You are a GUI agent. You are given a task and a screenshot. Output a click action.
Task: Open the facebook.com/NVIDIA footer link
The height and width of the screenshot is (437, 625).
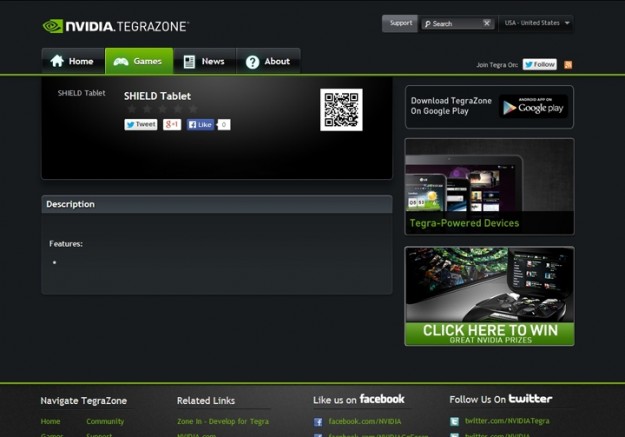(x=364, y=422)
